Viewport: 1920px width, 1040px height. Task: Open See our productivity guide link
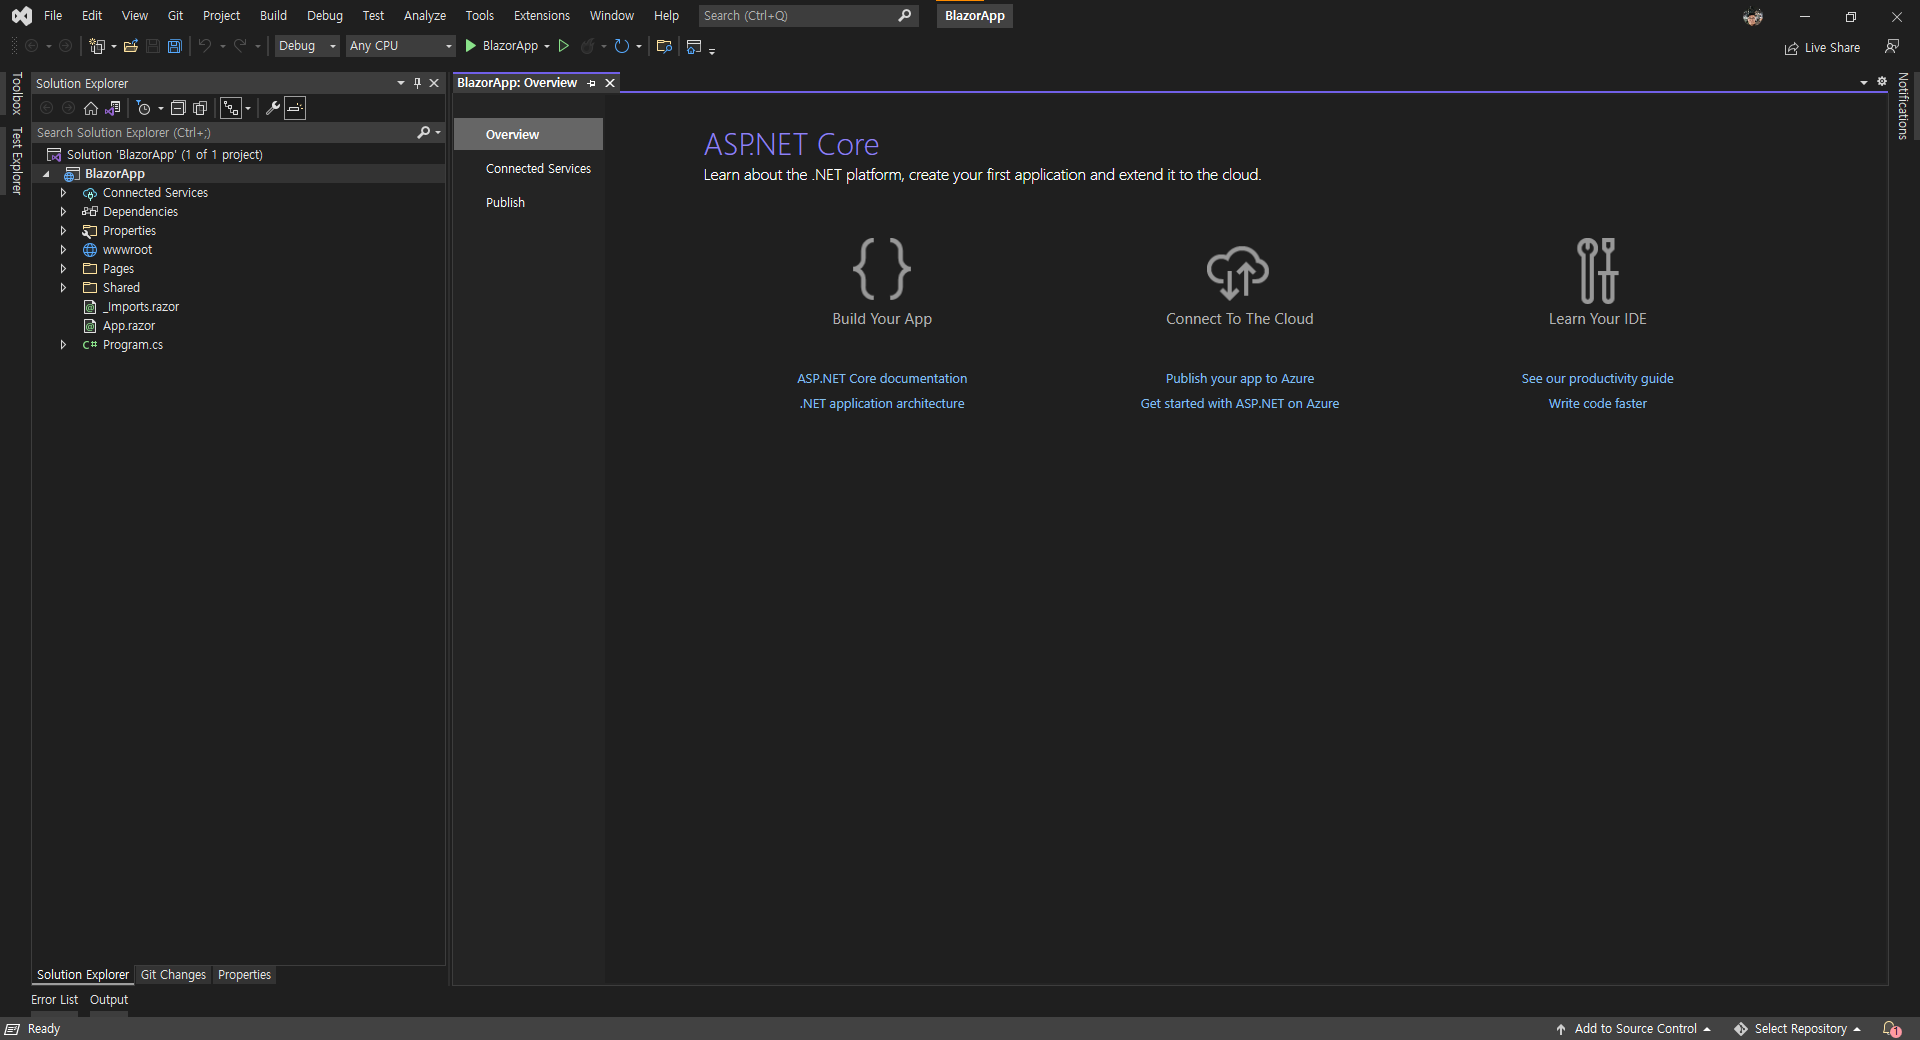pyautogui.click(x=1597, y=379)
